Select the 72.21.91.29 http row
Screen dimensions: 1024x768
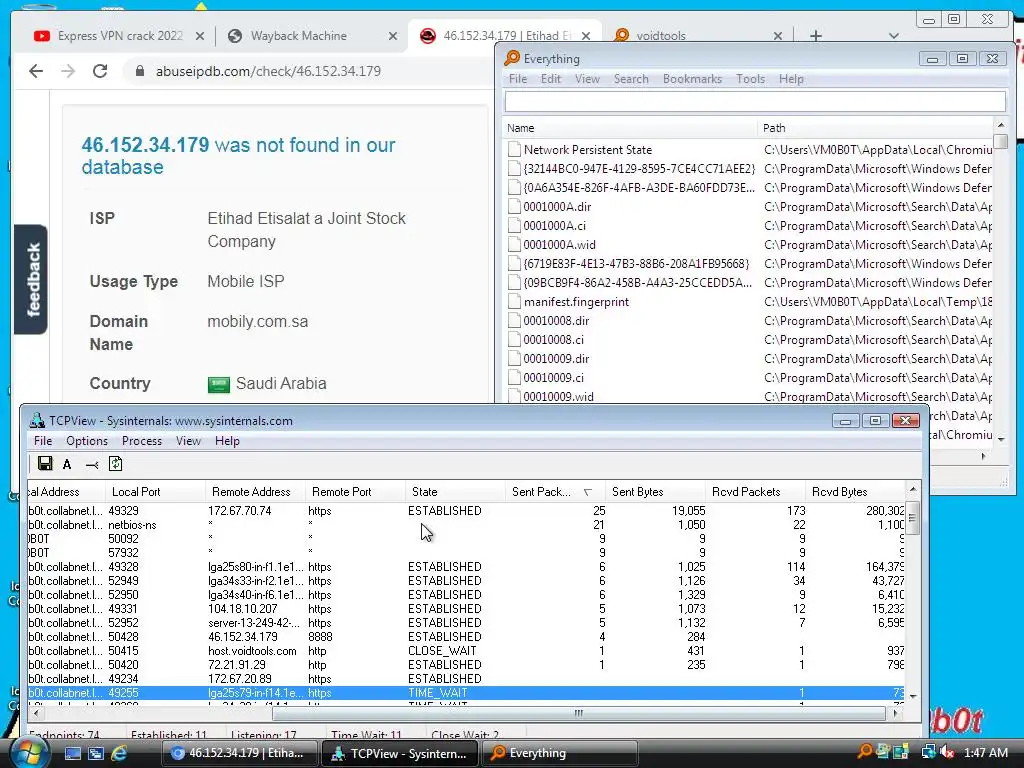pos(466,665)
